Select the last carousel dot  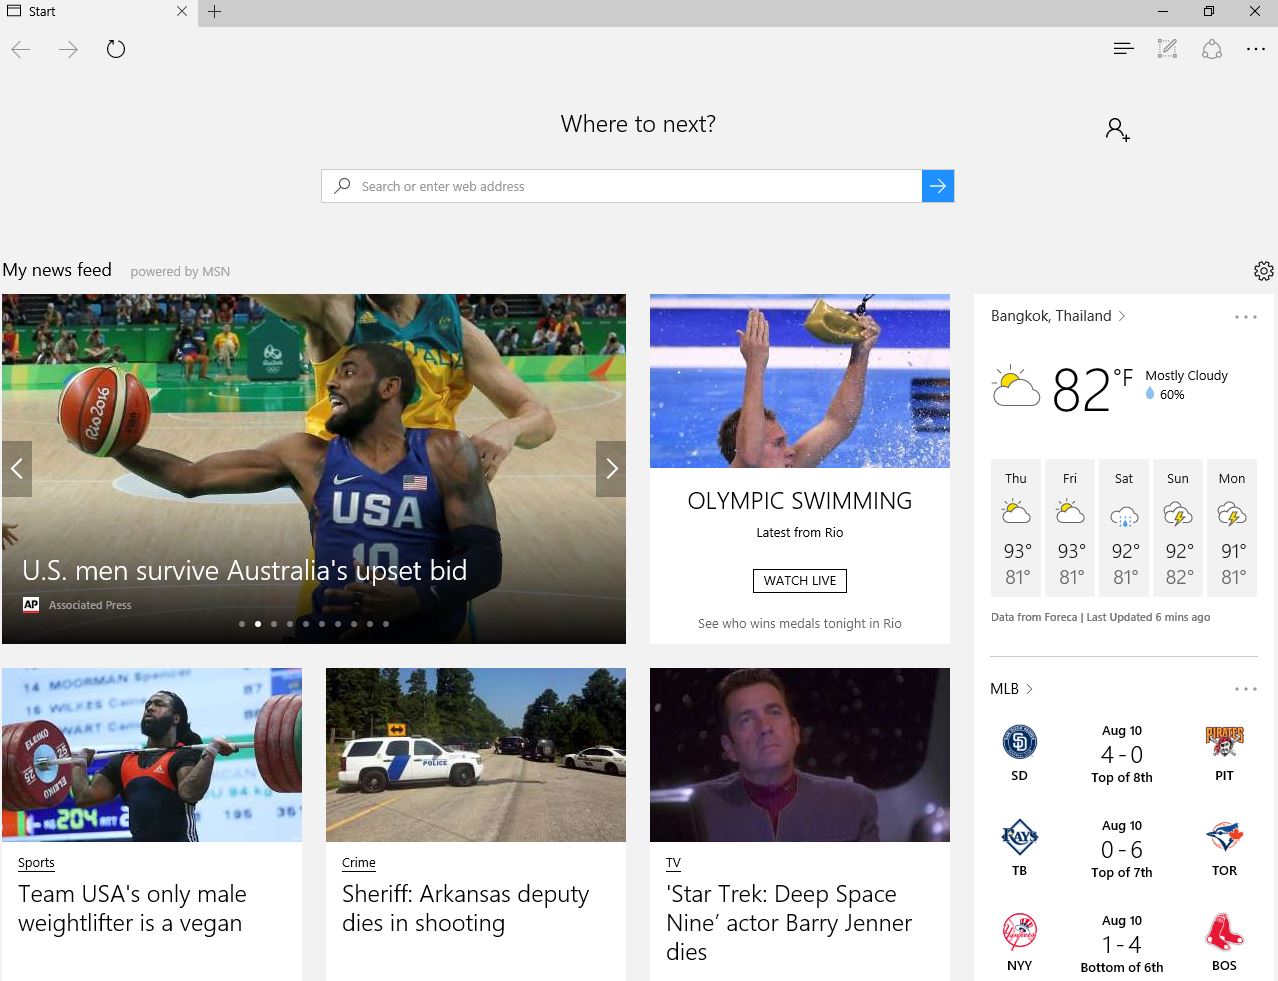tap(386, 624)
